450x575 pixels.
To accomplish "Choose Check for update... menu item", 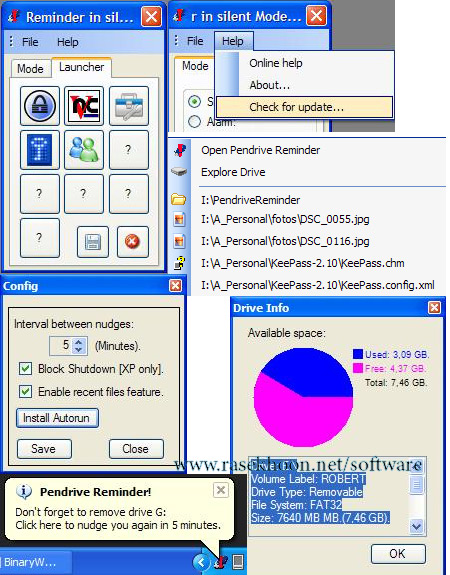I will (304, 107).
